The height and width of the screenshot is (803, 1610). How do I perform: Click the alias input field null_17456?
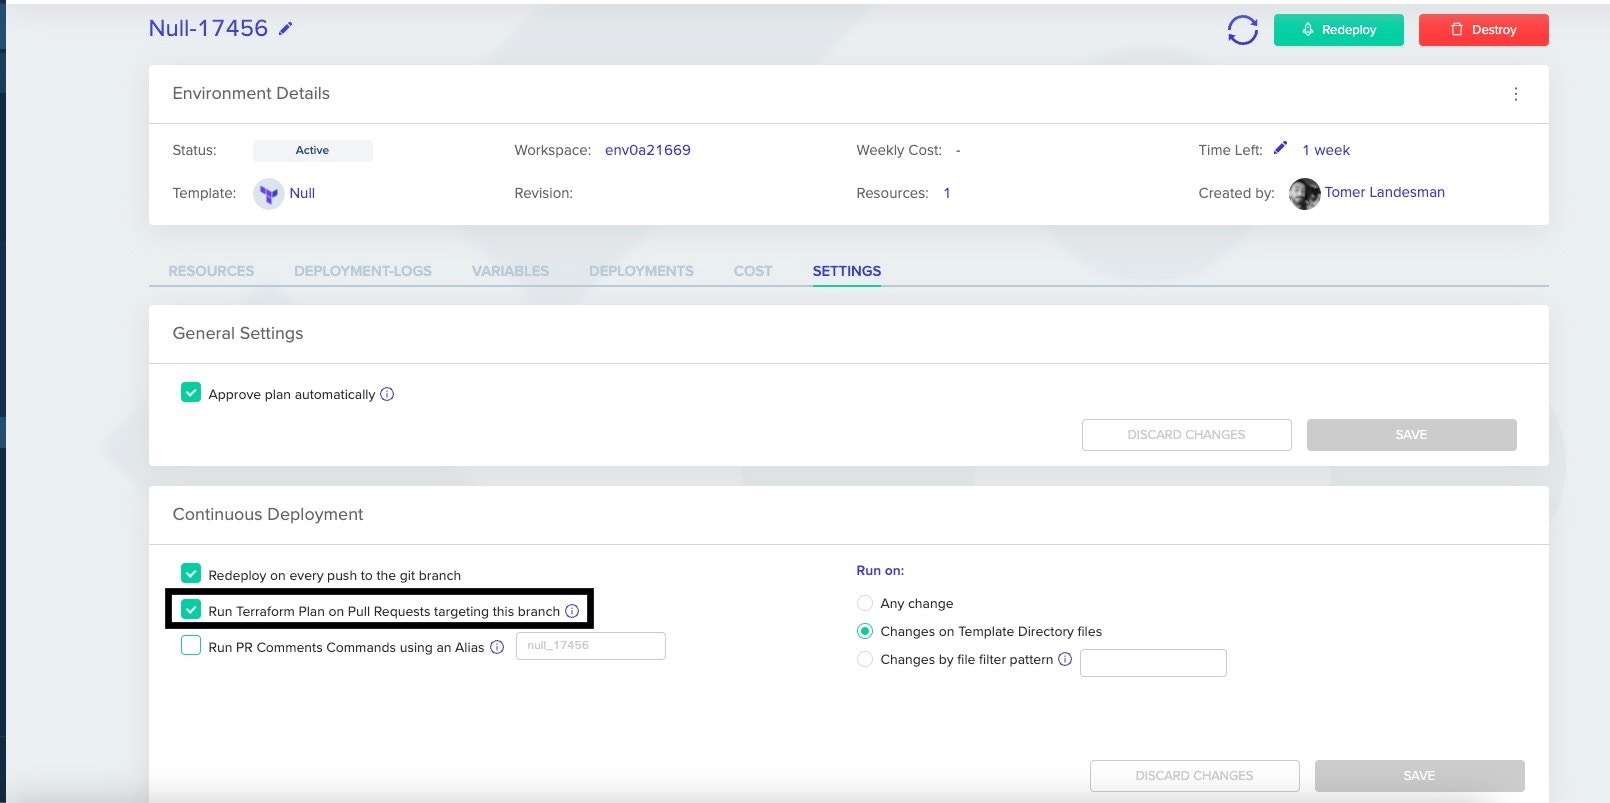click(591, 646)
